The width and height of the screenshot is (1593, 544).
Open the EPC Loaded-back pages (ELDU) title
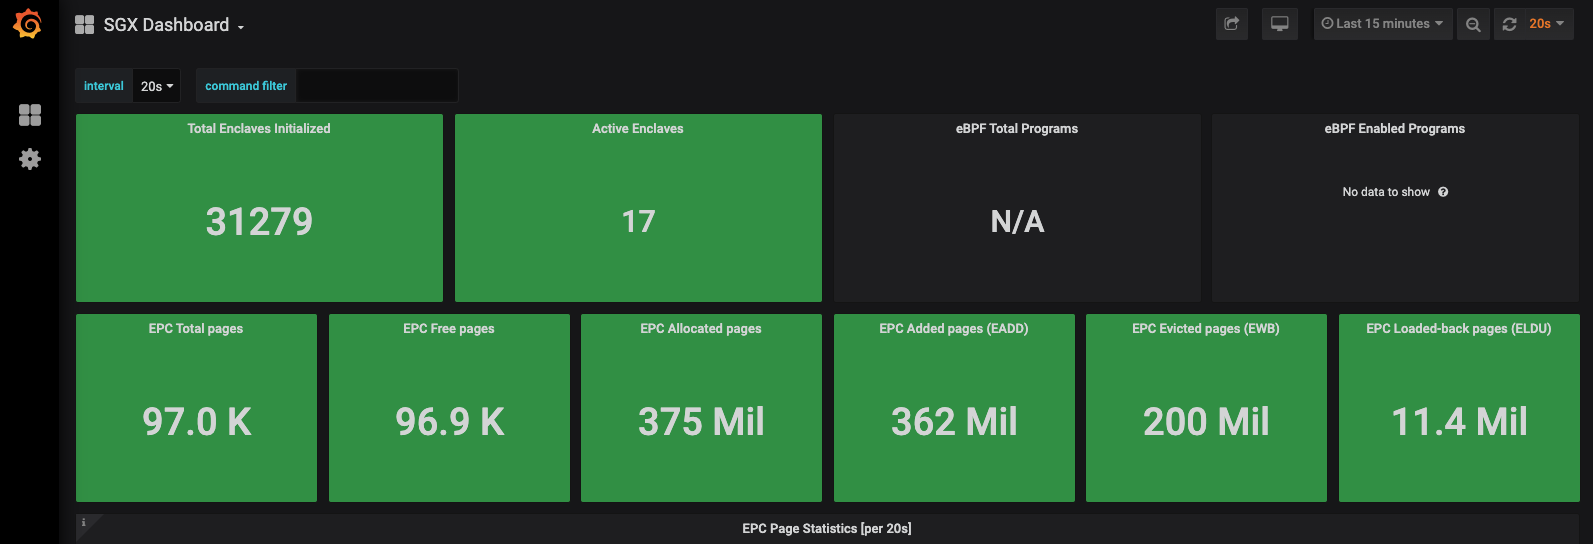(x=1459, y=329)
